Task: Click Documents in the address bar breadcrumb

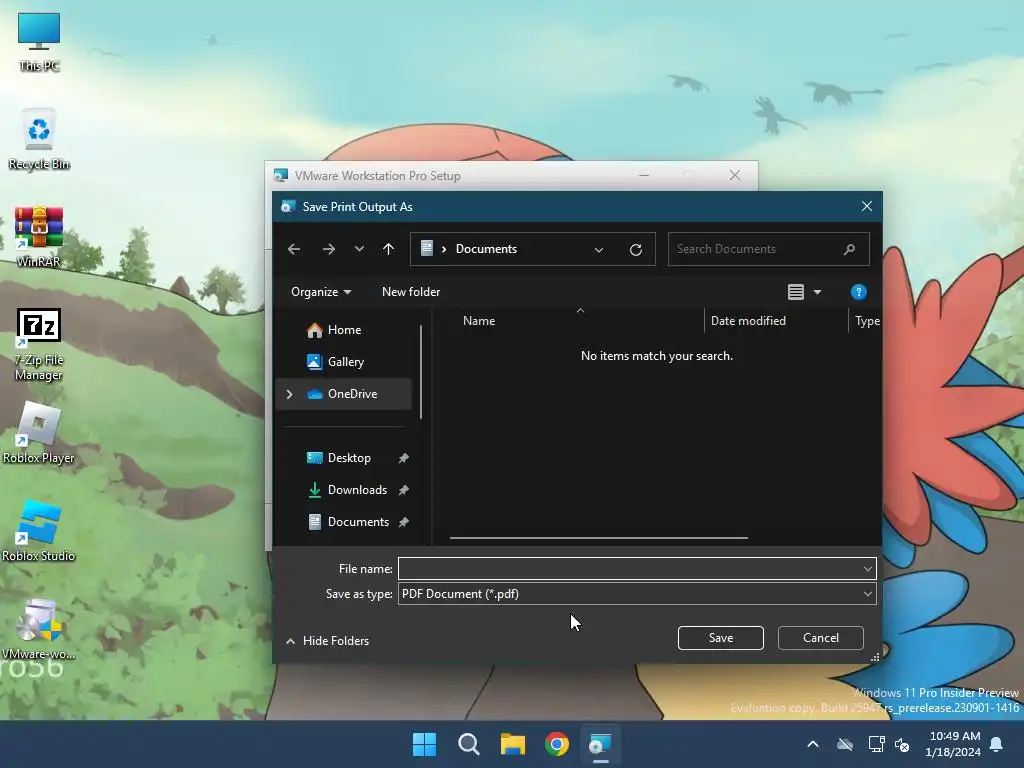Action: 486,249
